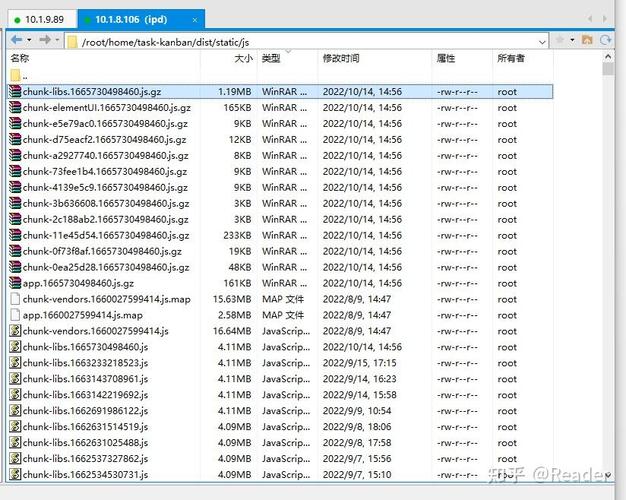Select chunk-73fee1b4.1665730498460.js.gz archive icon
Image resolution: width=626 pixels, height=500 pixels.
pyautogui.click(x=15, y=171)
